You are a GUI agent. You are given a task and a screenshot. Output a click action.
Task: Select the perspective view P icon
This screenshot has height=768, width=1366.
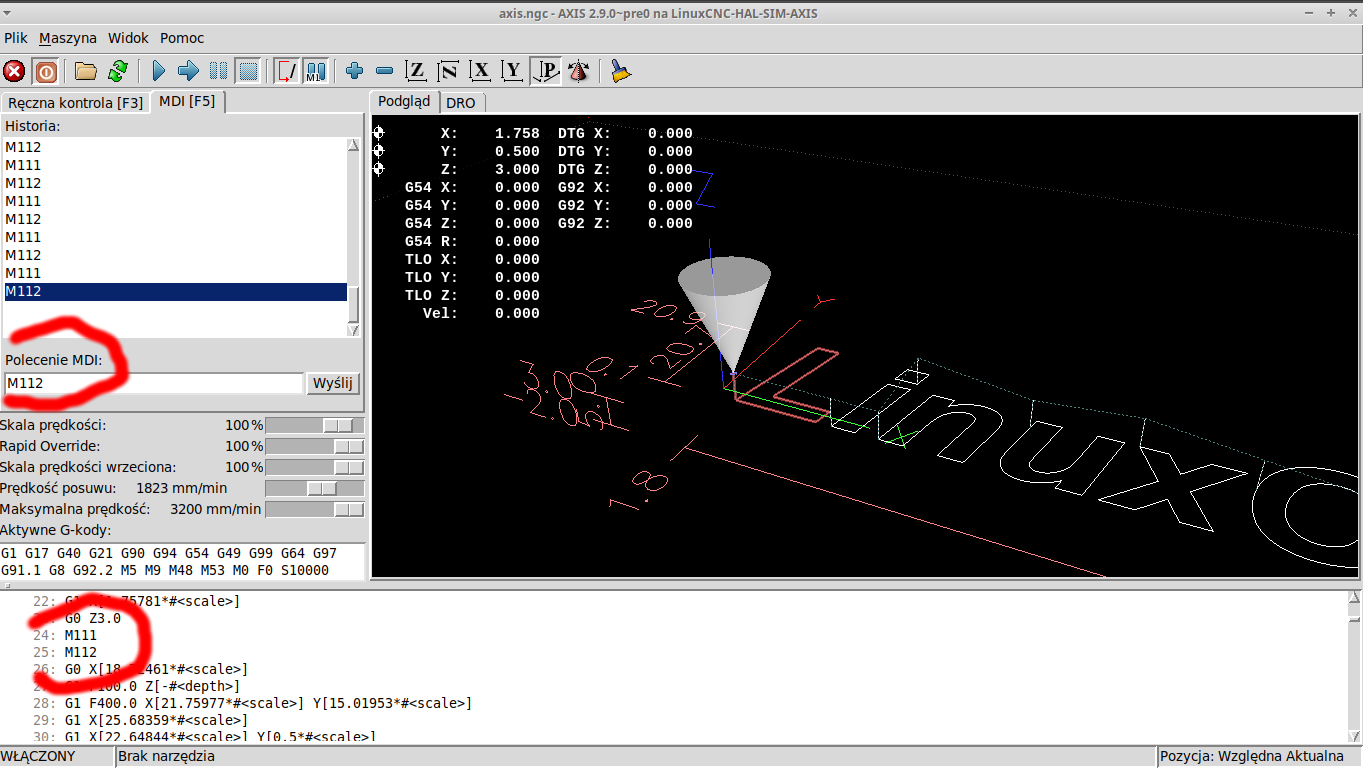[545, 71]
